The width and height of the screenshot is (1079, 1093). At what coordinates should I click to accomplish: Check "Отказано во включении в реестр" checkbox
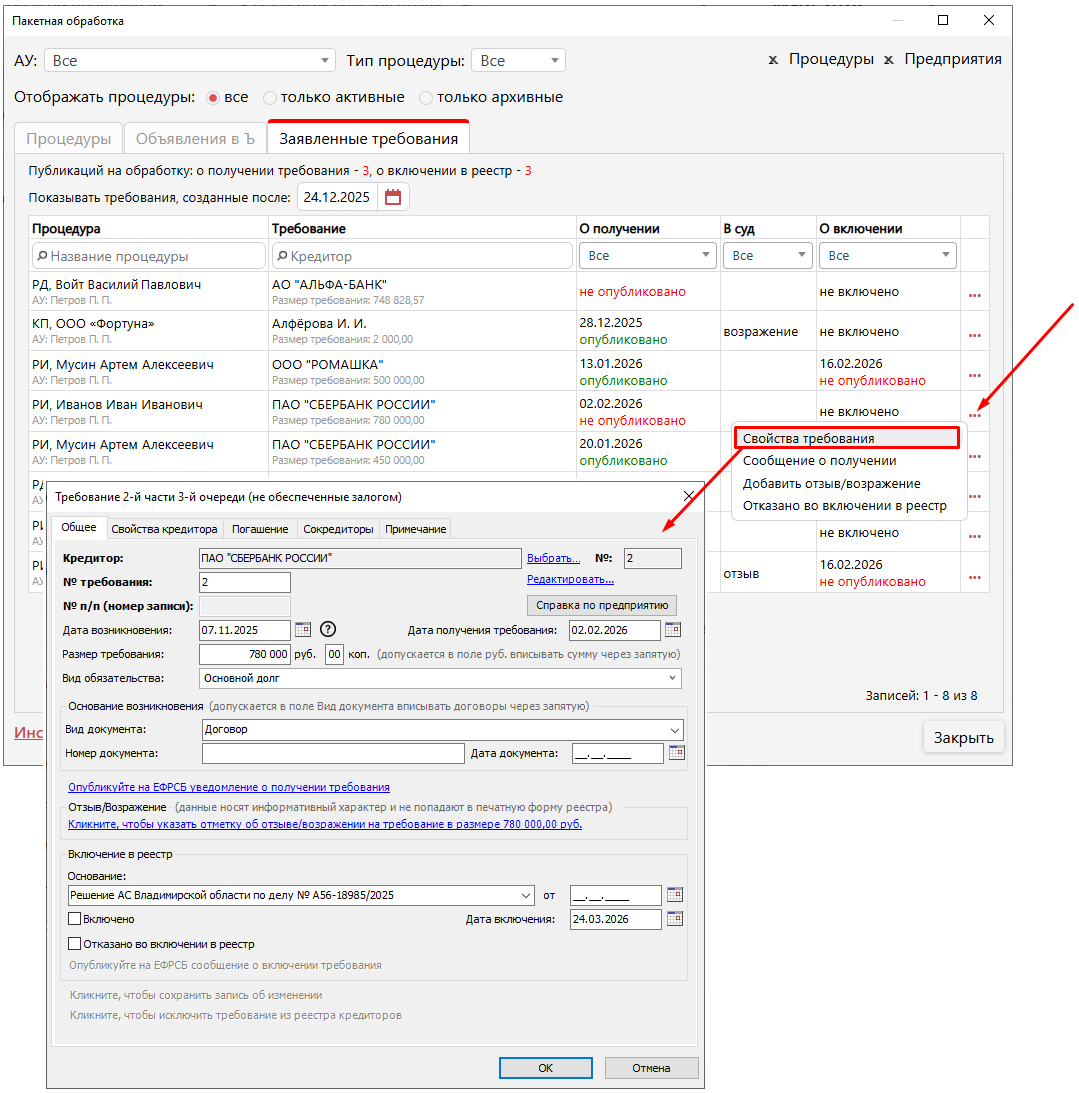74,943
